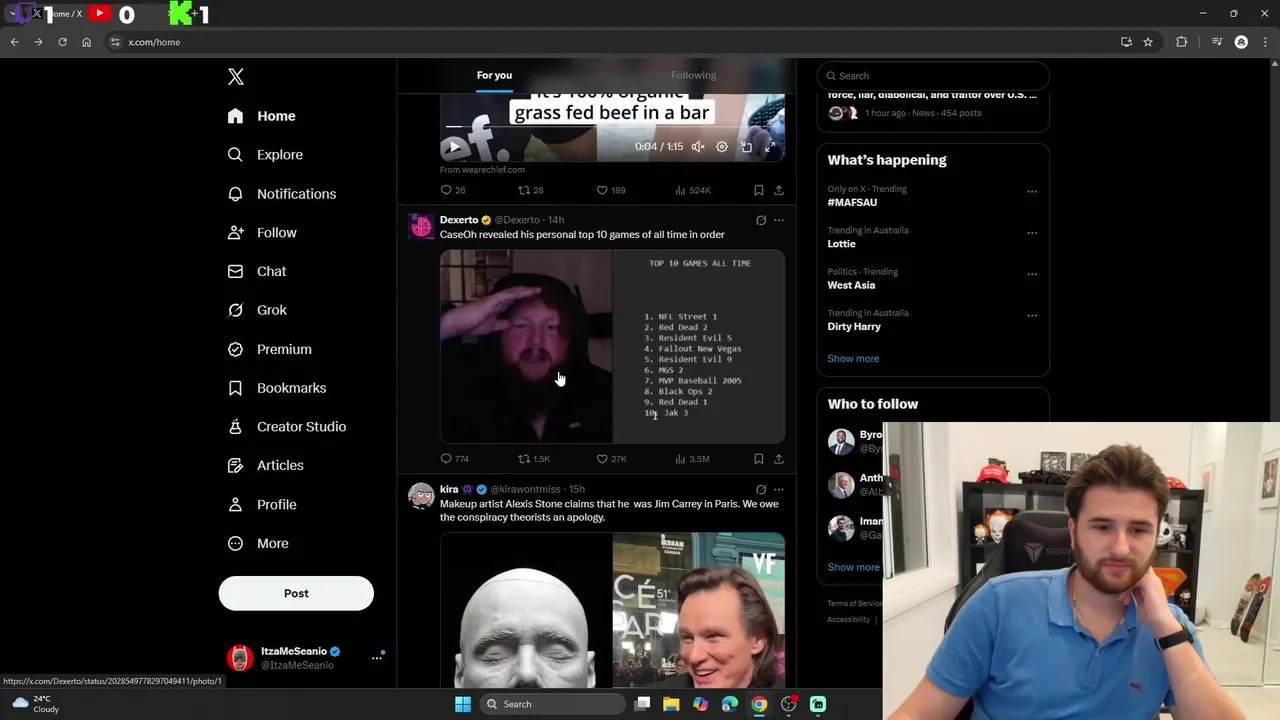Viewport: 1280px width, 720px height.
Task: Play the grass fed beef video
Action: pyautogui.click(x=454, y=147)
